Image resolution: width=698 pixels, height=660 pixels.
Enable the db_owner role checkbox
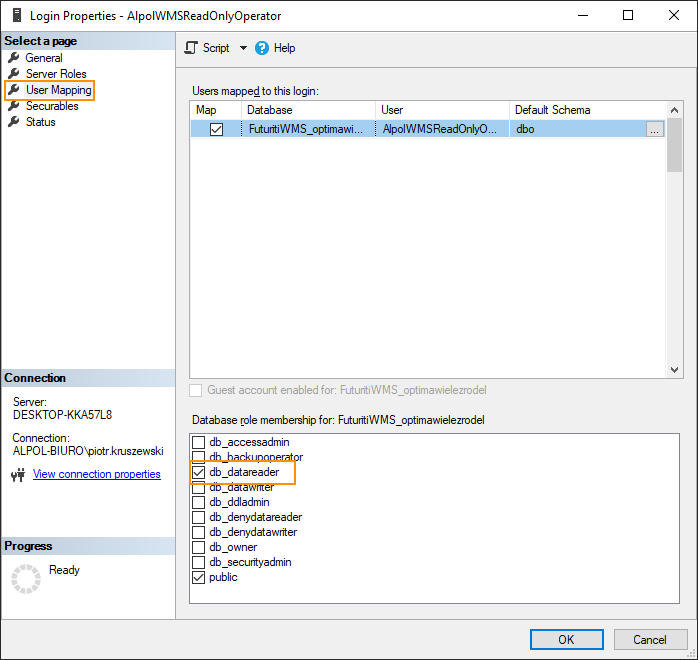point(199,547)
